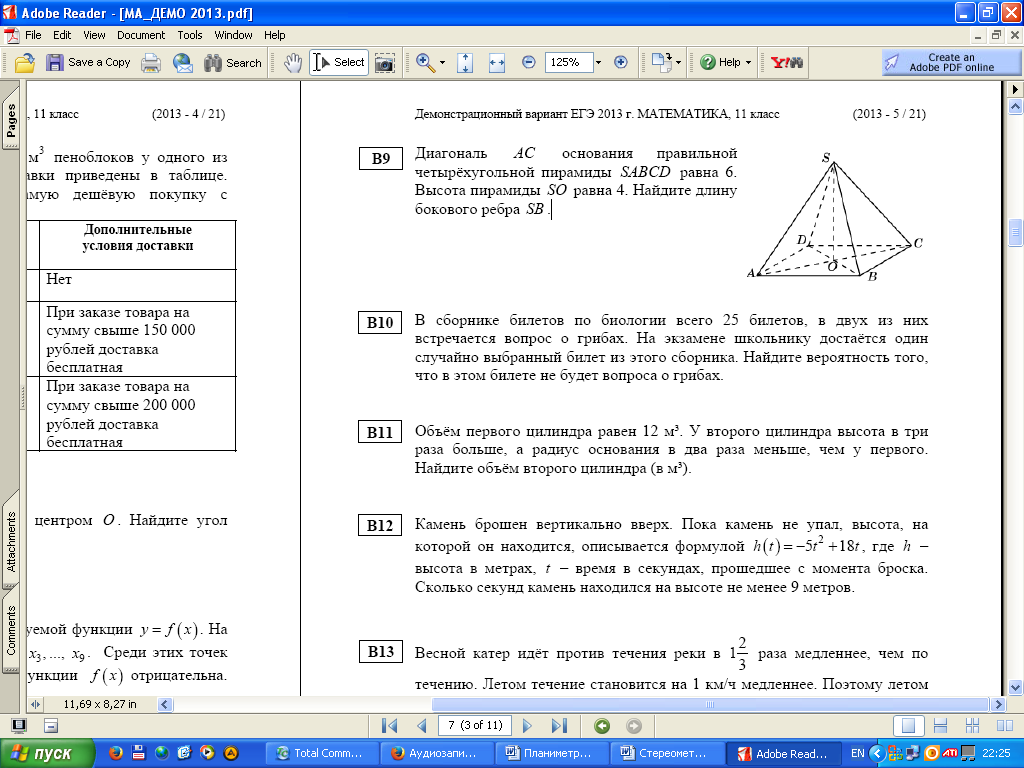
Task: Click the rotate/pages view icon
Action: (661, 63)
